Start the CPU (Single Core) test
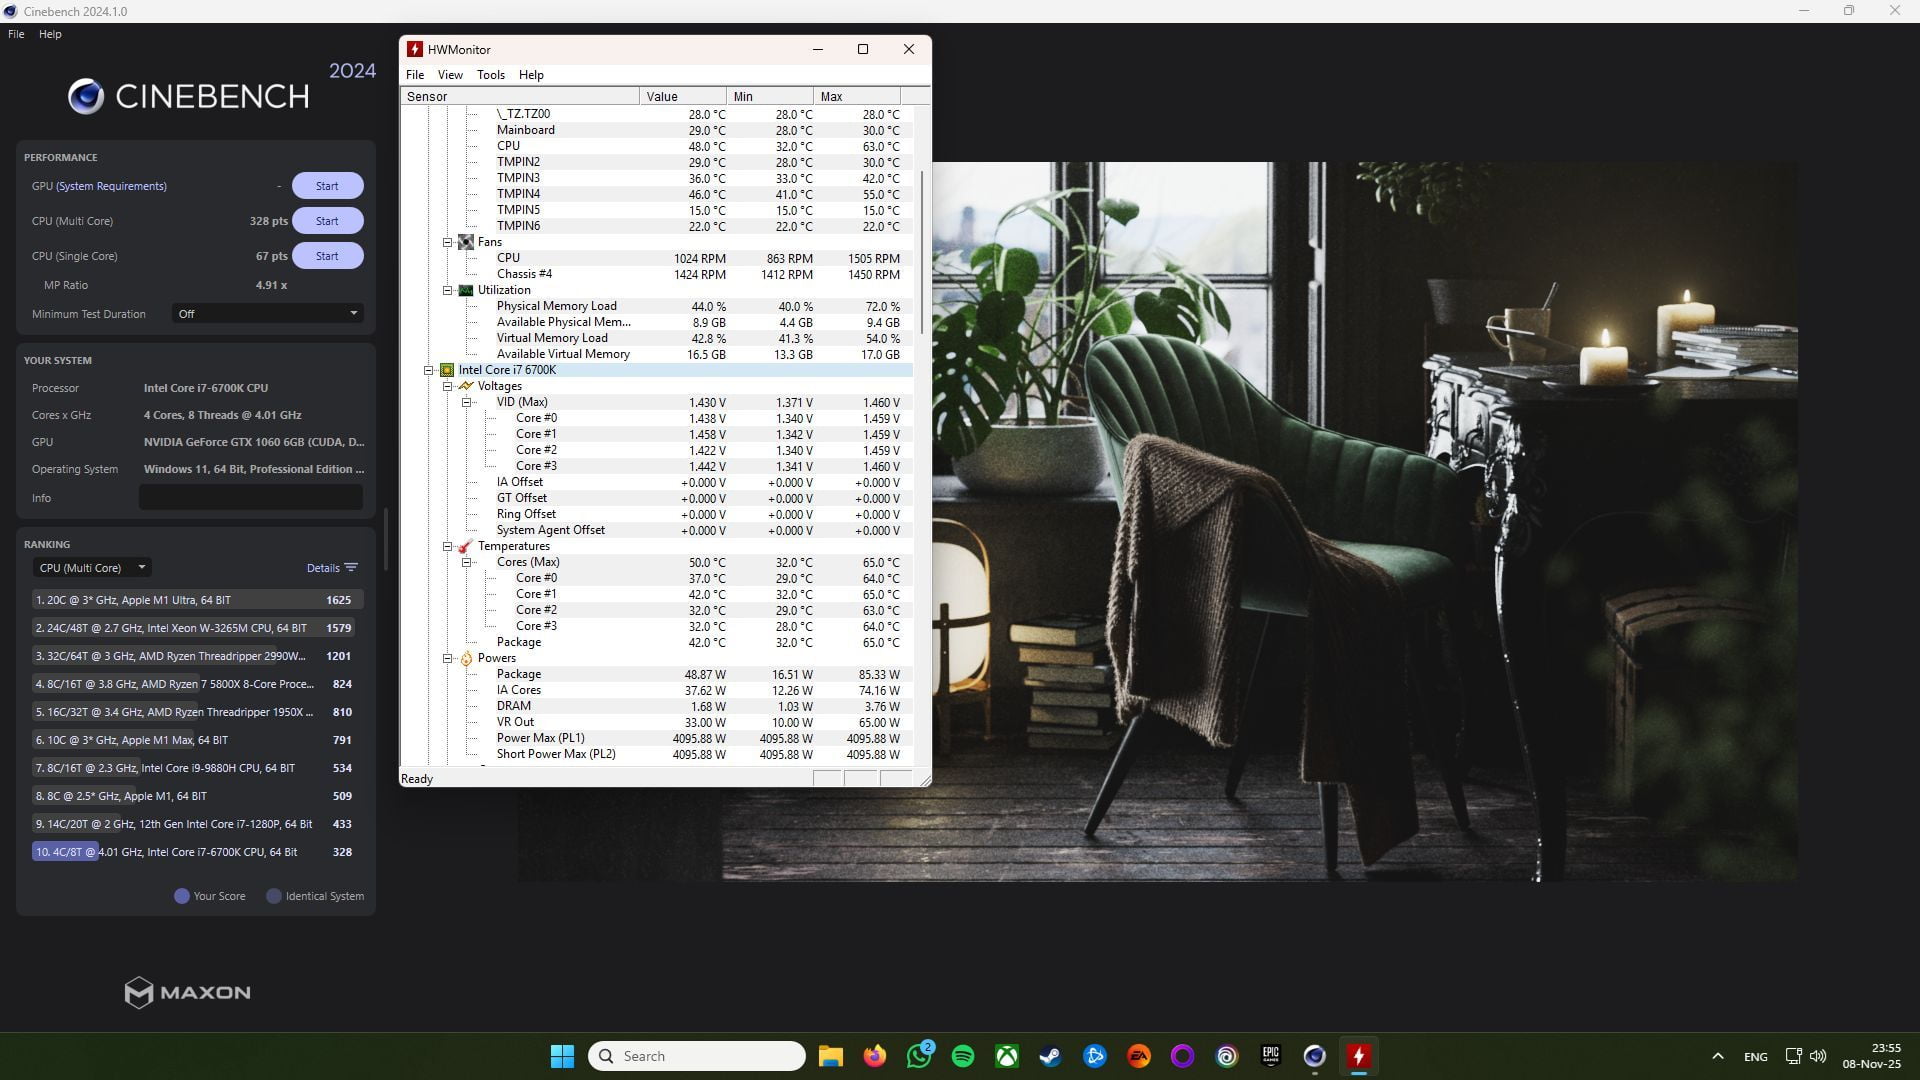The image size is (1920, 1080). 327,256
